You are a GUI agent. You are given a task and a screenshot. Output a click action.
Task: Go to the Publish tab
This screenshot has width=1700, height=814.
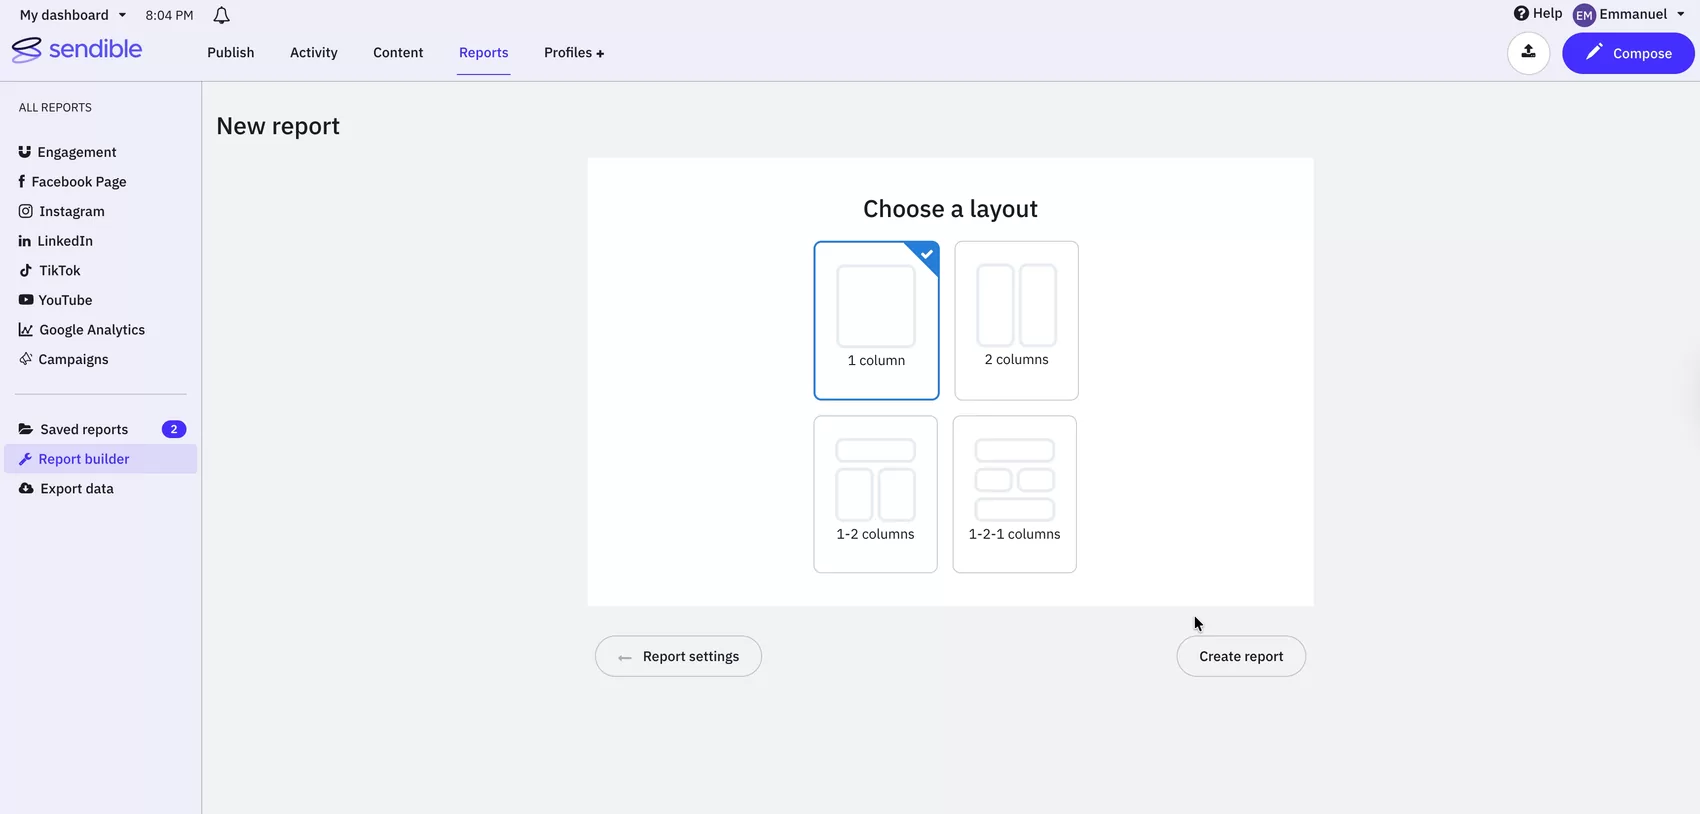pos(231,53)
